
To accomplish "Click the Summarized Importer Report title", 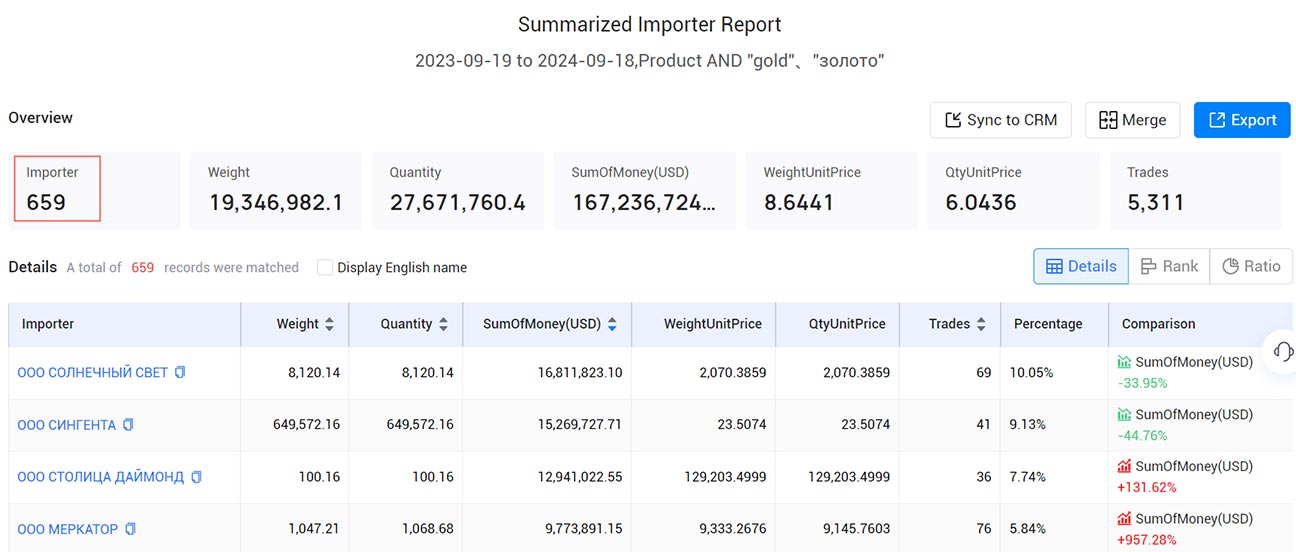I will 650,24.
